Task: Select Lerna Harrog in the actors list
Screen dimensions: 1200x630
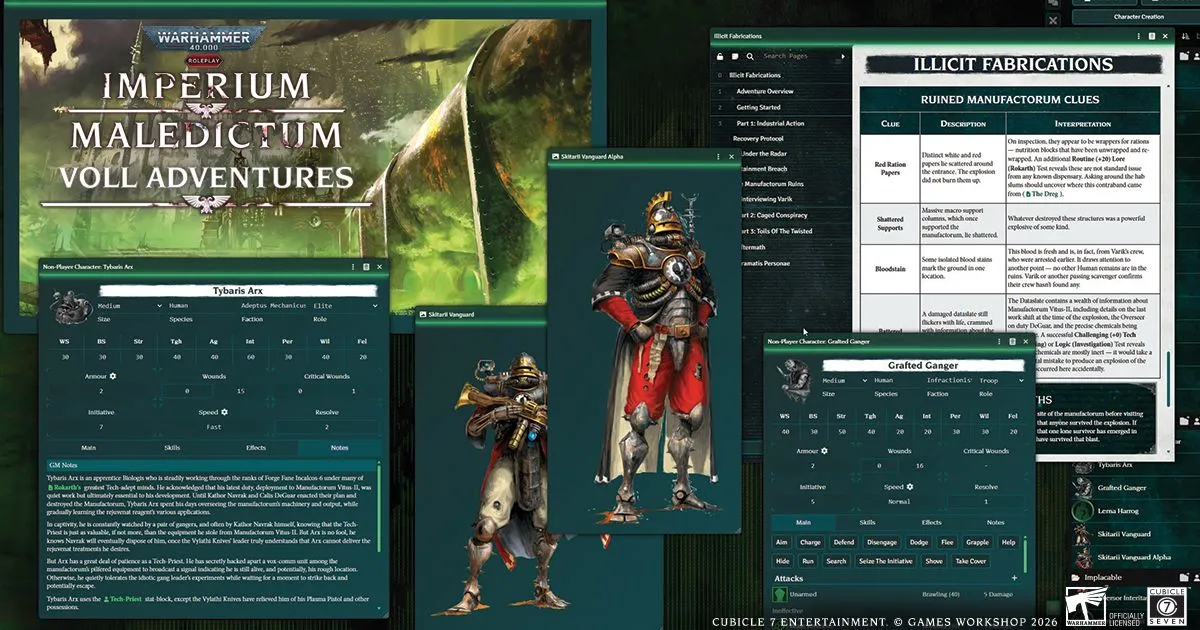Action: (1118, 511)
